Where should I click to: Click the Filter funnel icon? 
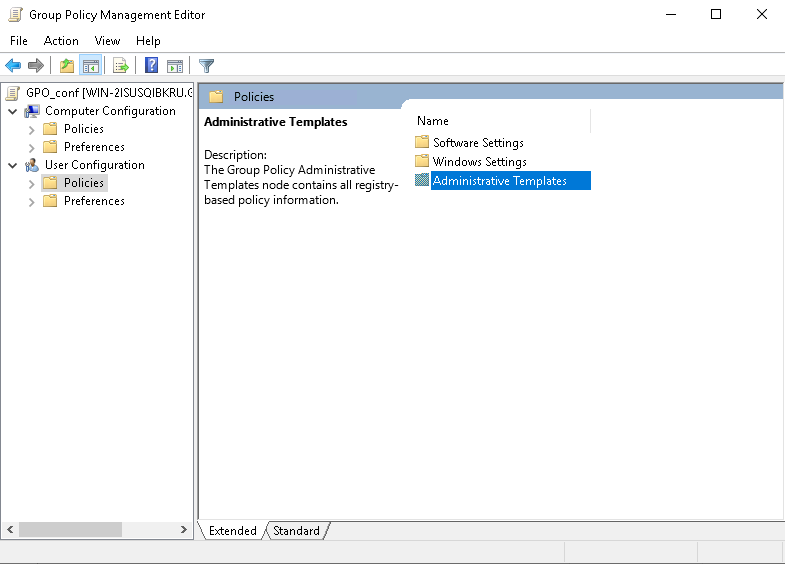(207, 66)
